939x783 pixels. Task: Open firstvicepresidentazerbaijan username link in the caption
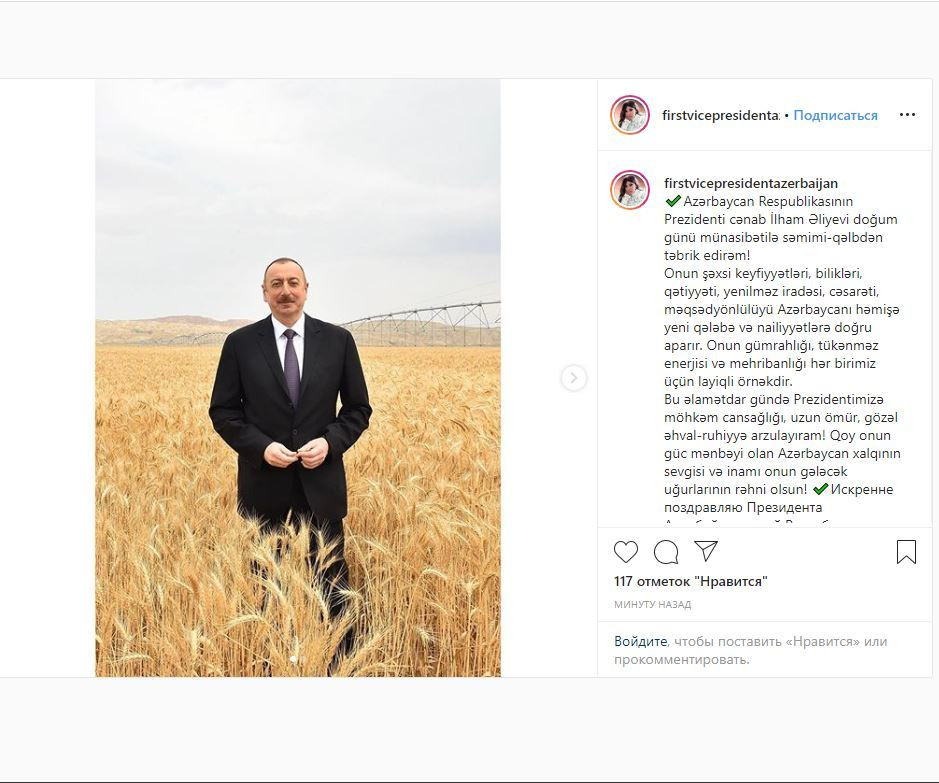[x=751, y=183]
